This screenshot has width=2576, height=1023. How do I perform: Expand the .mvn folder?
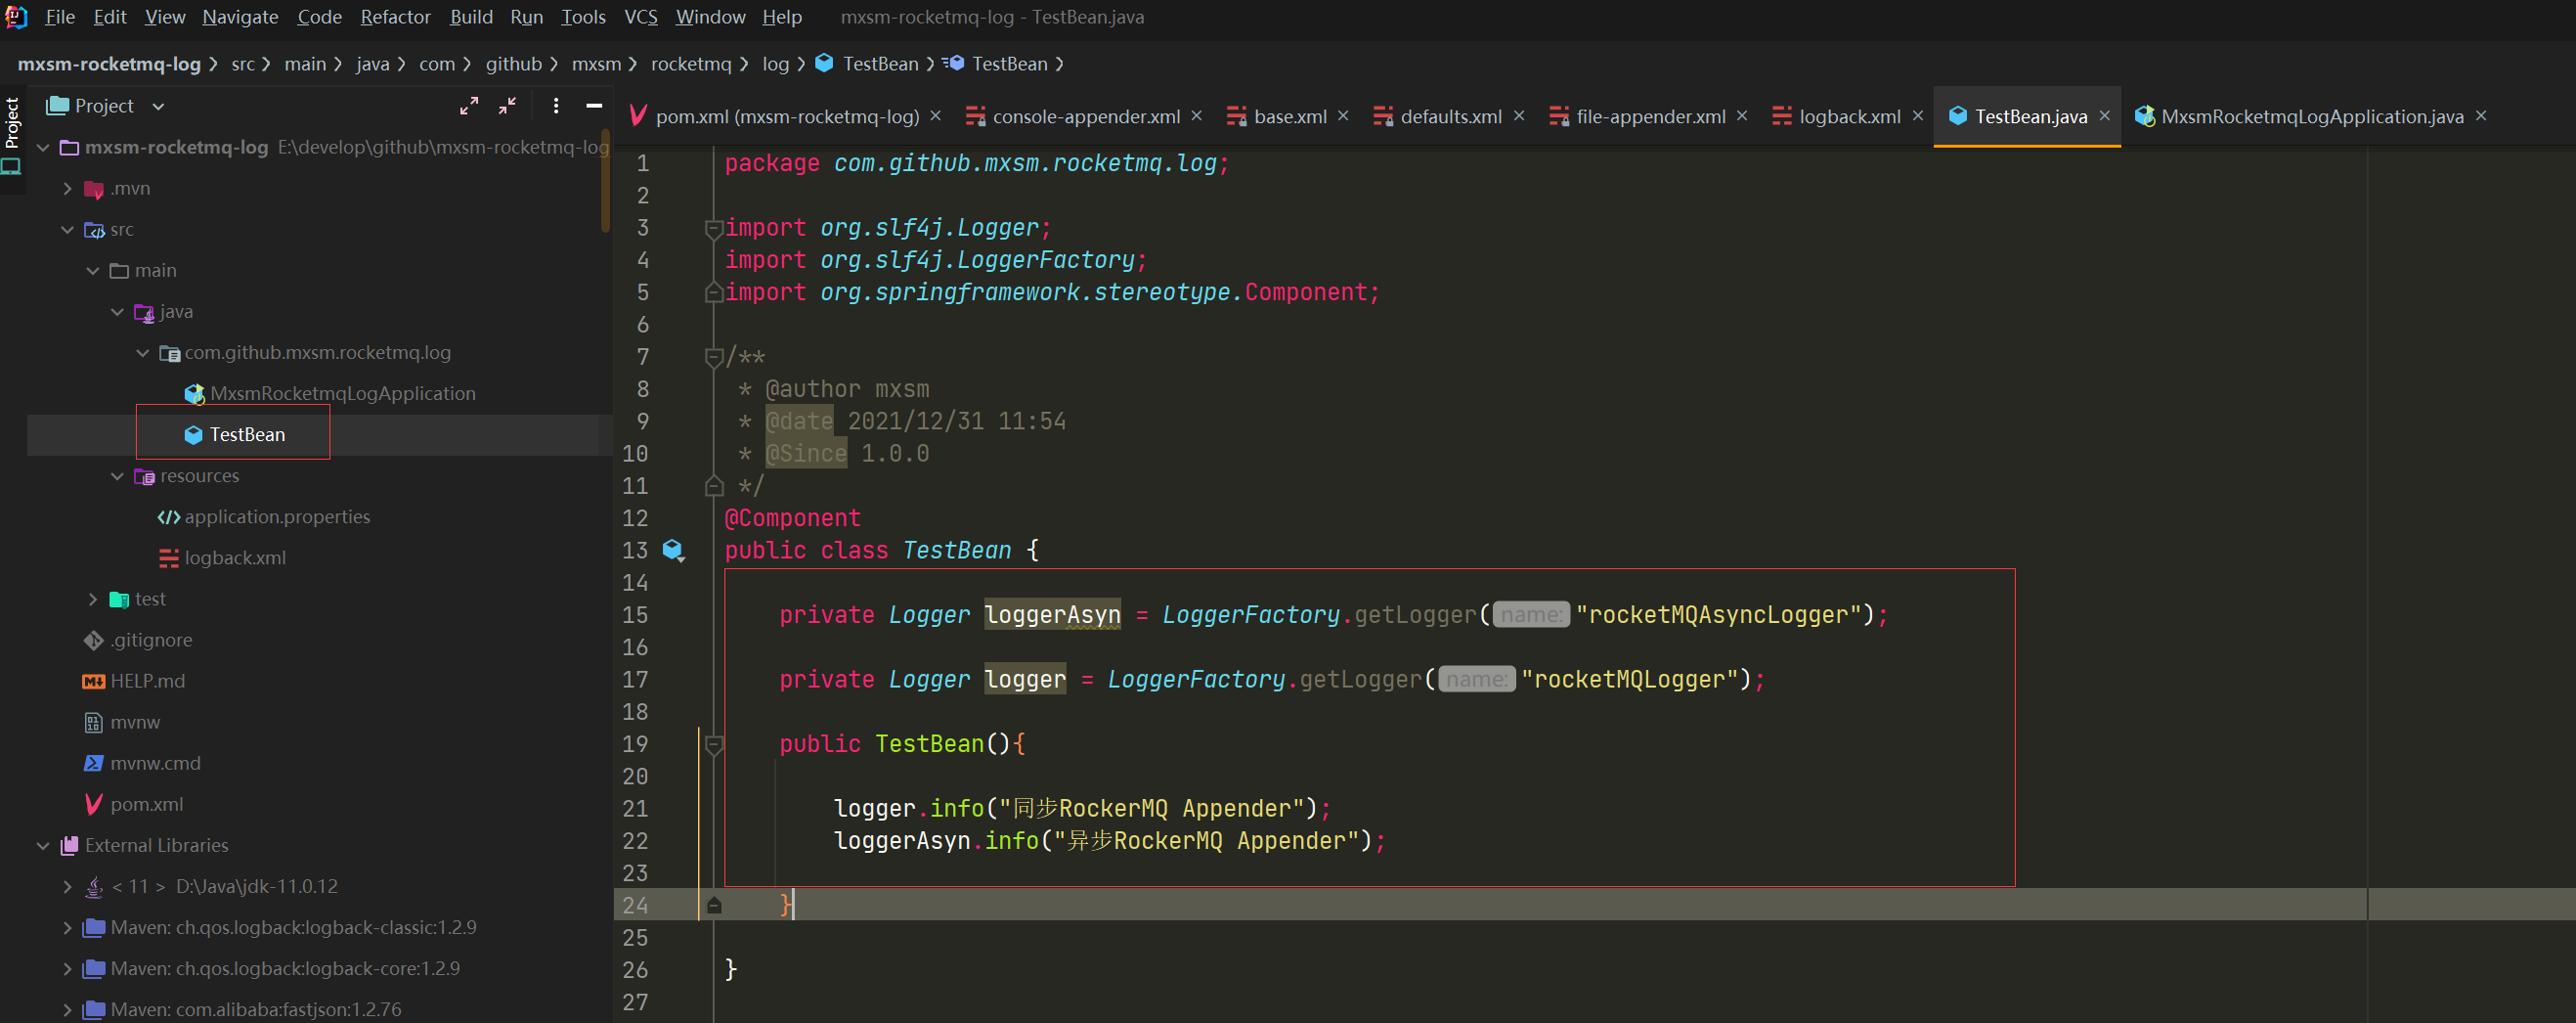(x=67, y=188)
